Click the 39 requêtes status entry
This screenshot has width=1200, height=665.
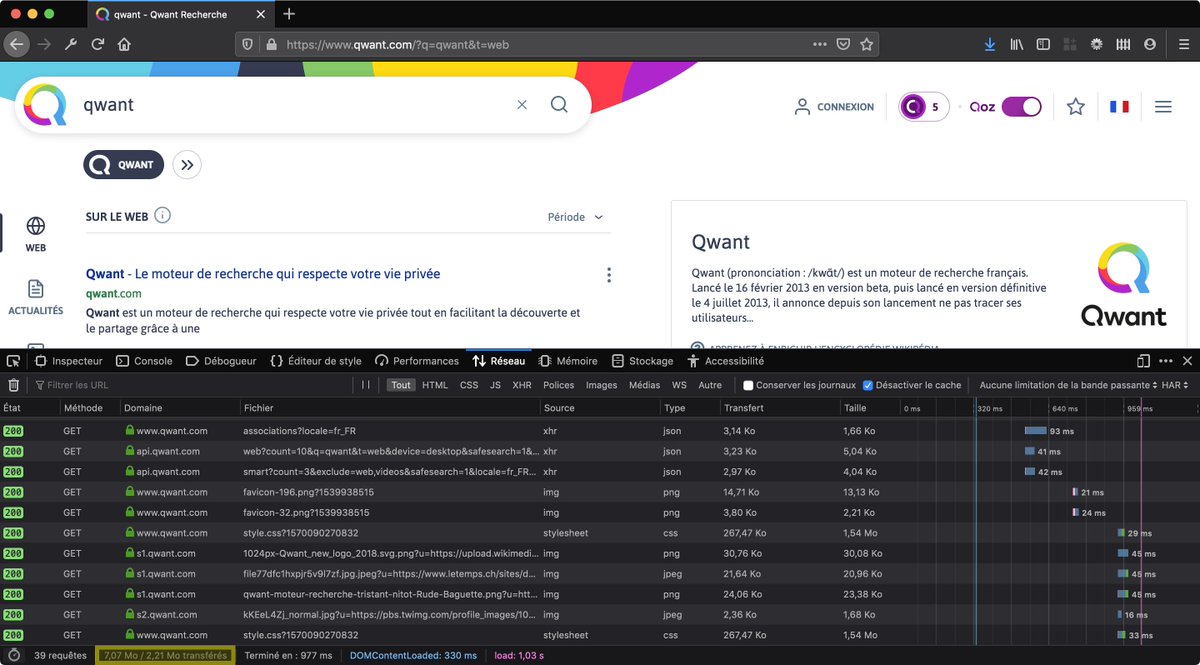[60, 655]
